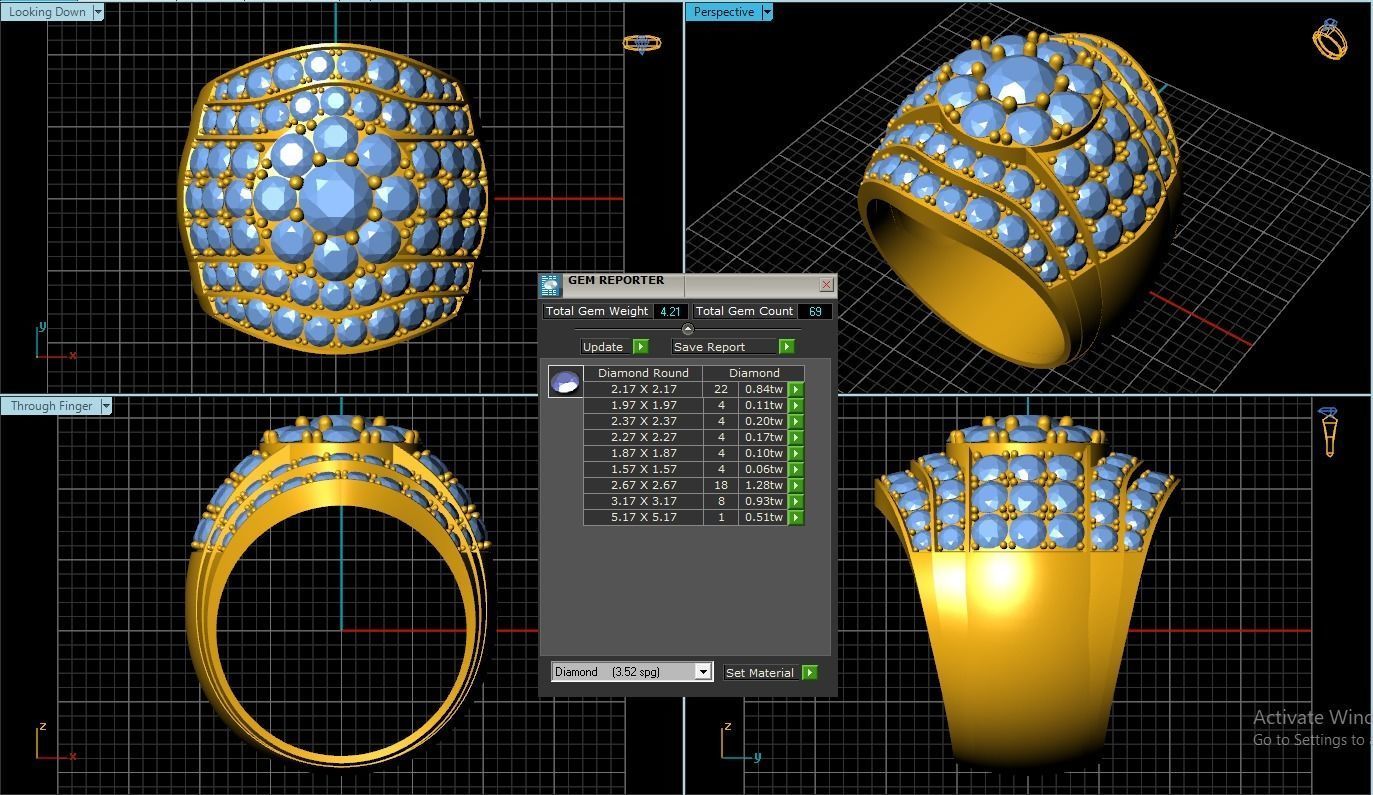1373x795 pixels.
Task: Select the 5.17 X 5.17 size cell
Action: (x=643, y=517)
